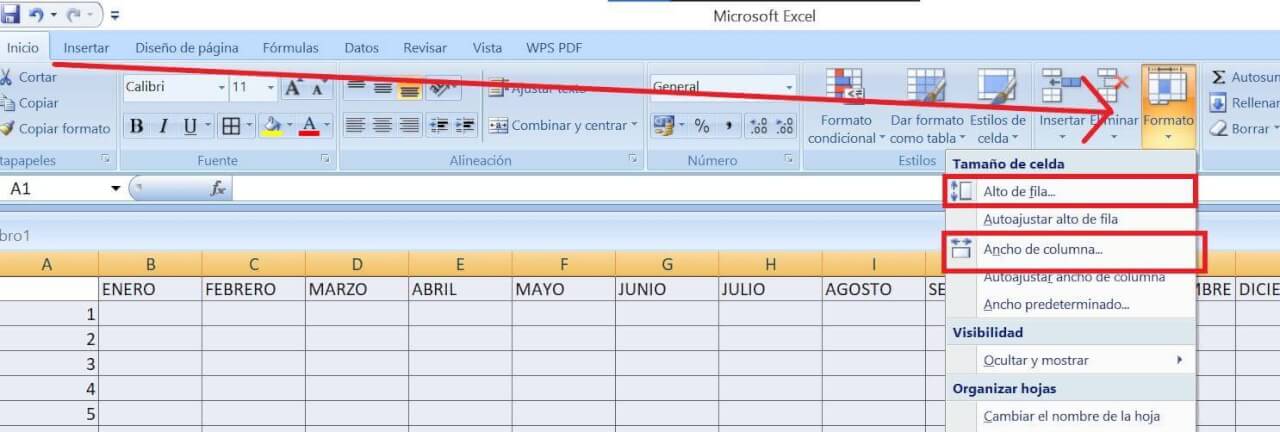Image resolution: width=1280 pixels, height=432 pixels.
Task: Choose Cambiar el nombre de la hoja
Action: (x=1070, y=416)
